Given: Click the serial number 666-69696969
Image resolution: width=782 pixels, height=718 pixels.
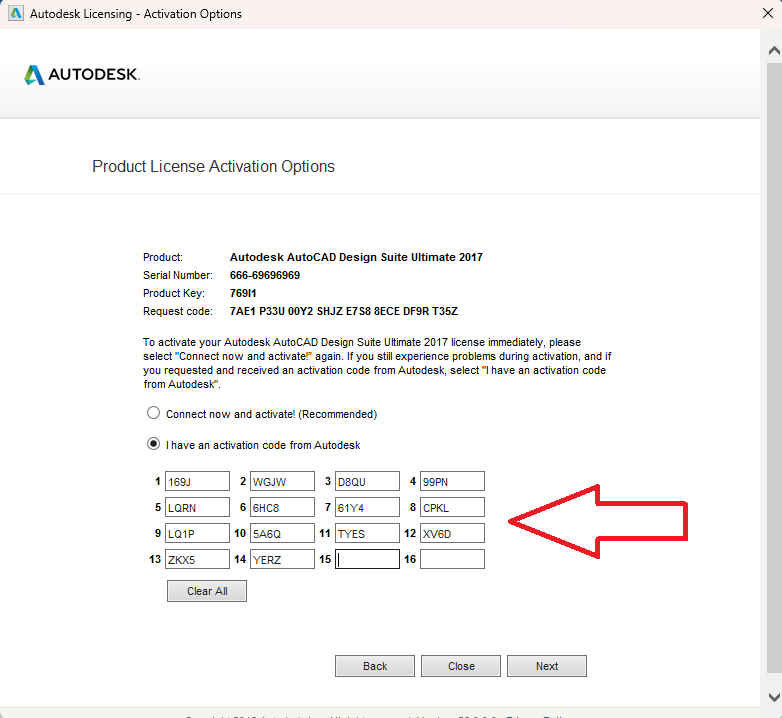Looking at the screenshot, I should click(x=265, y=275).
